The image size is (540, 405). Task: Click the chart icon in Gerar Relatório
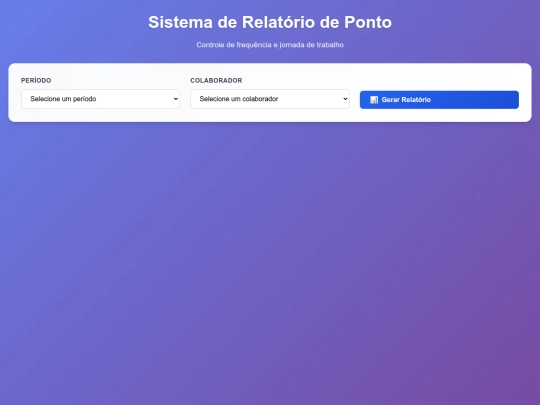[374, 100]
